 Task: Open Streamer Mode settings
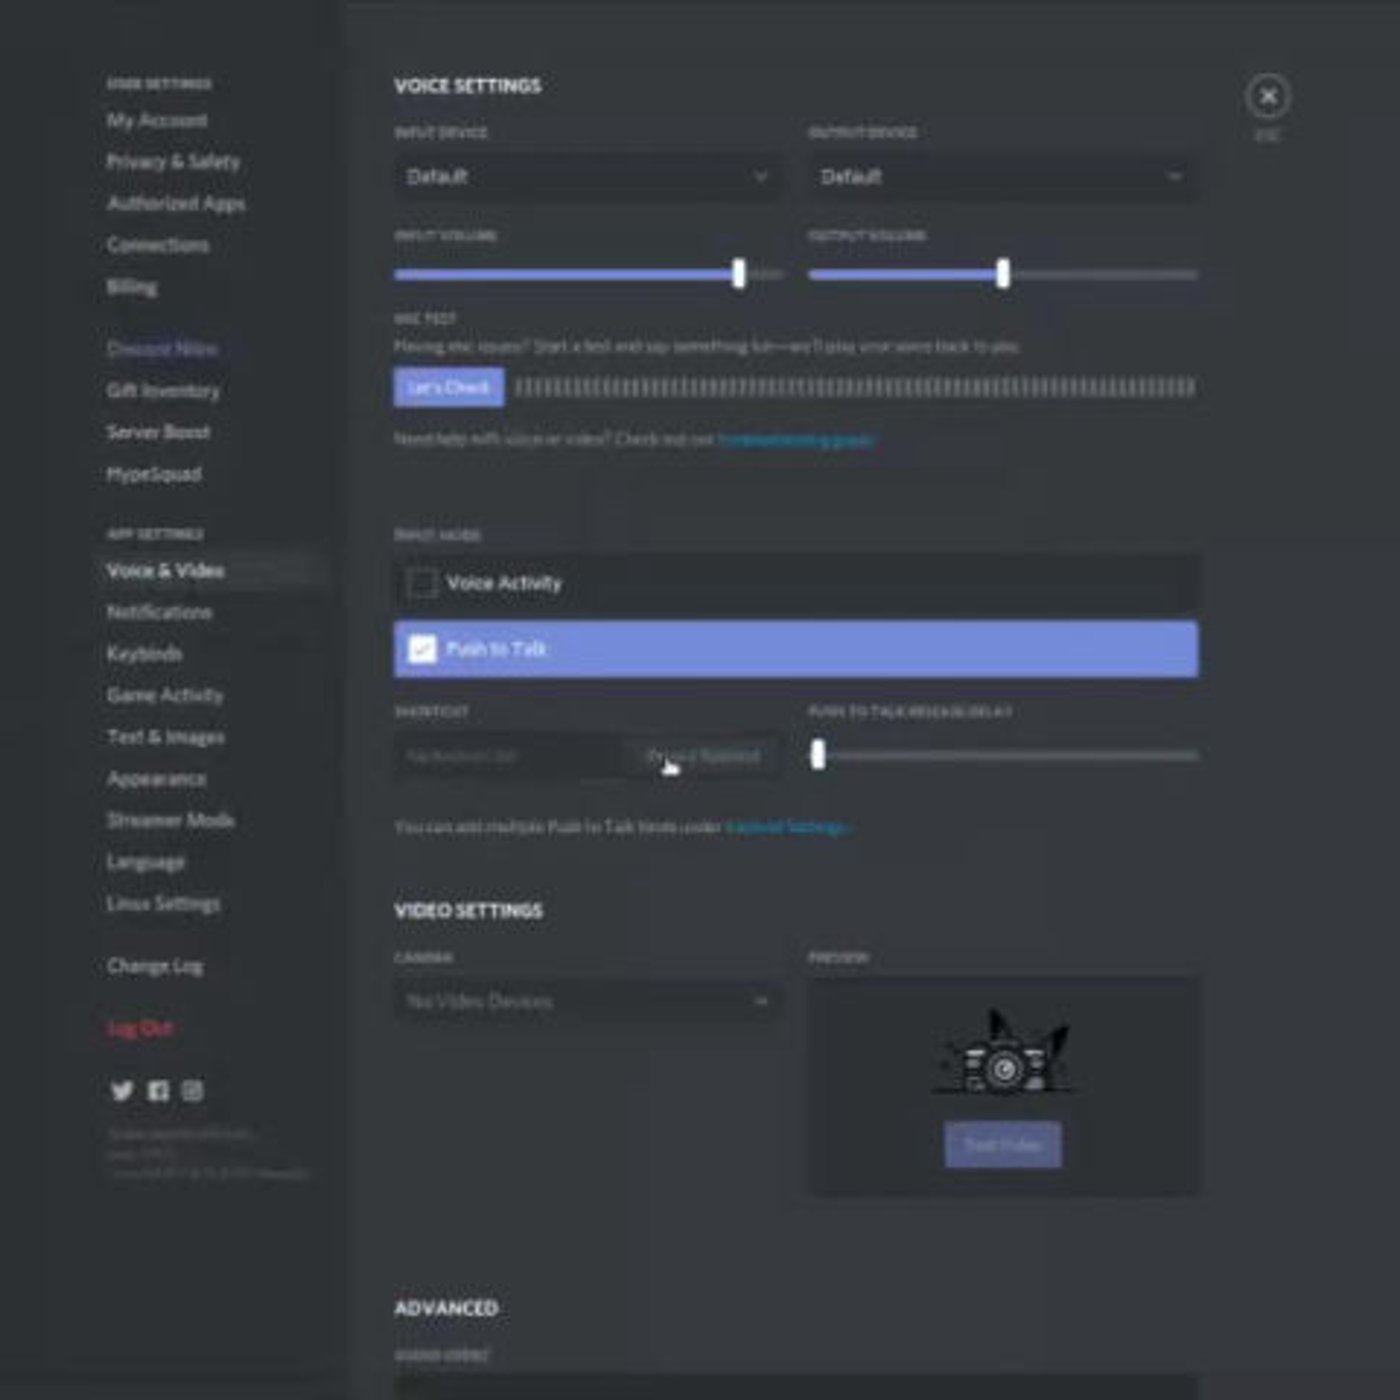coord(171,820)
